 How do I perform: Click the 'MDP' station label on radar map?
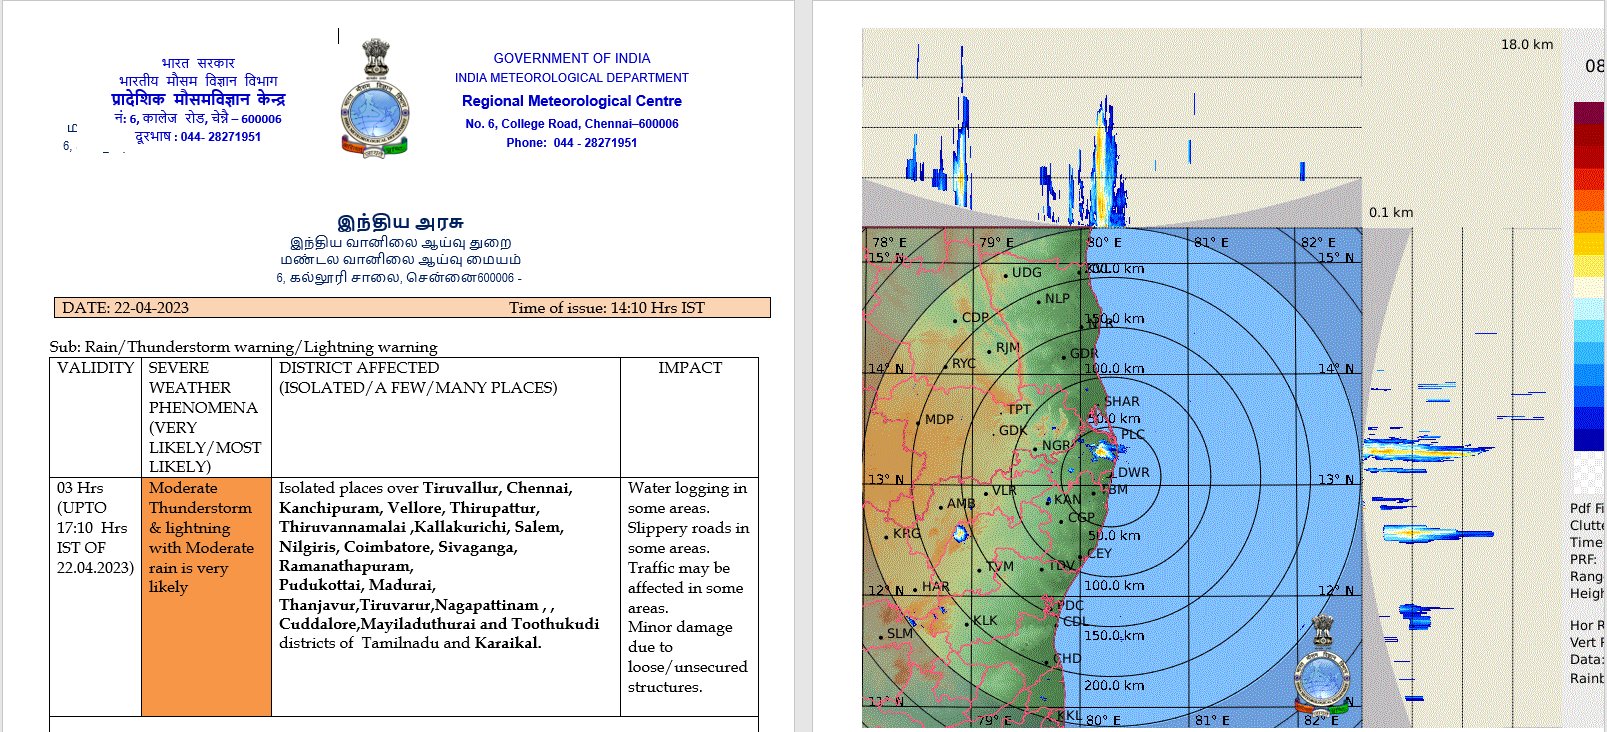click(x=939, y=419)
